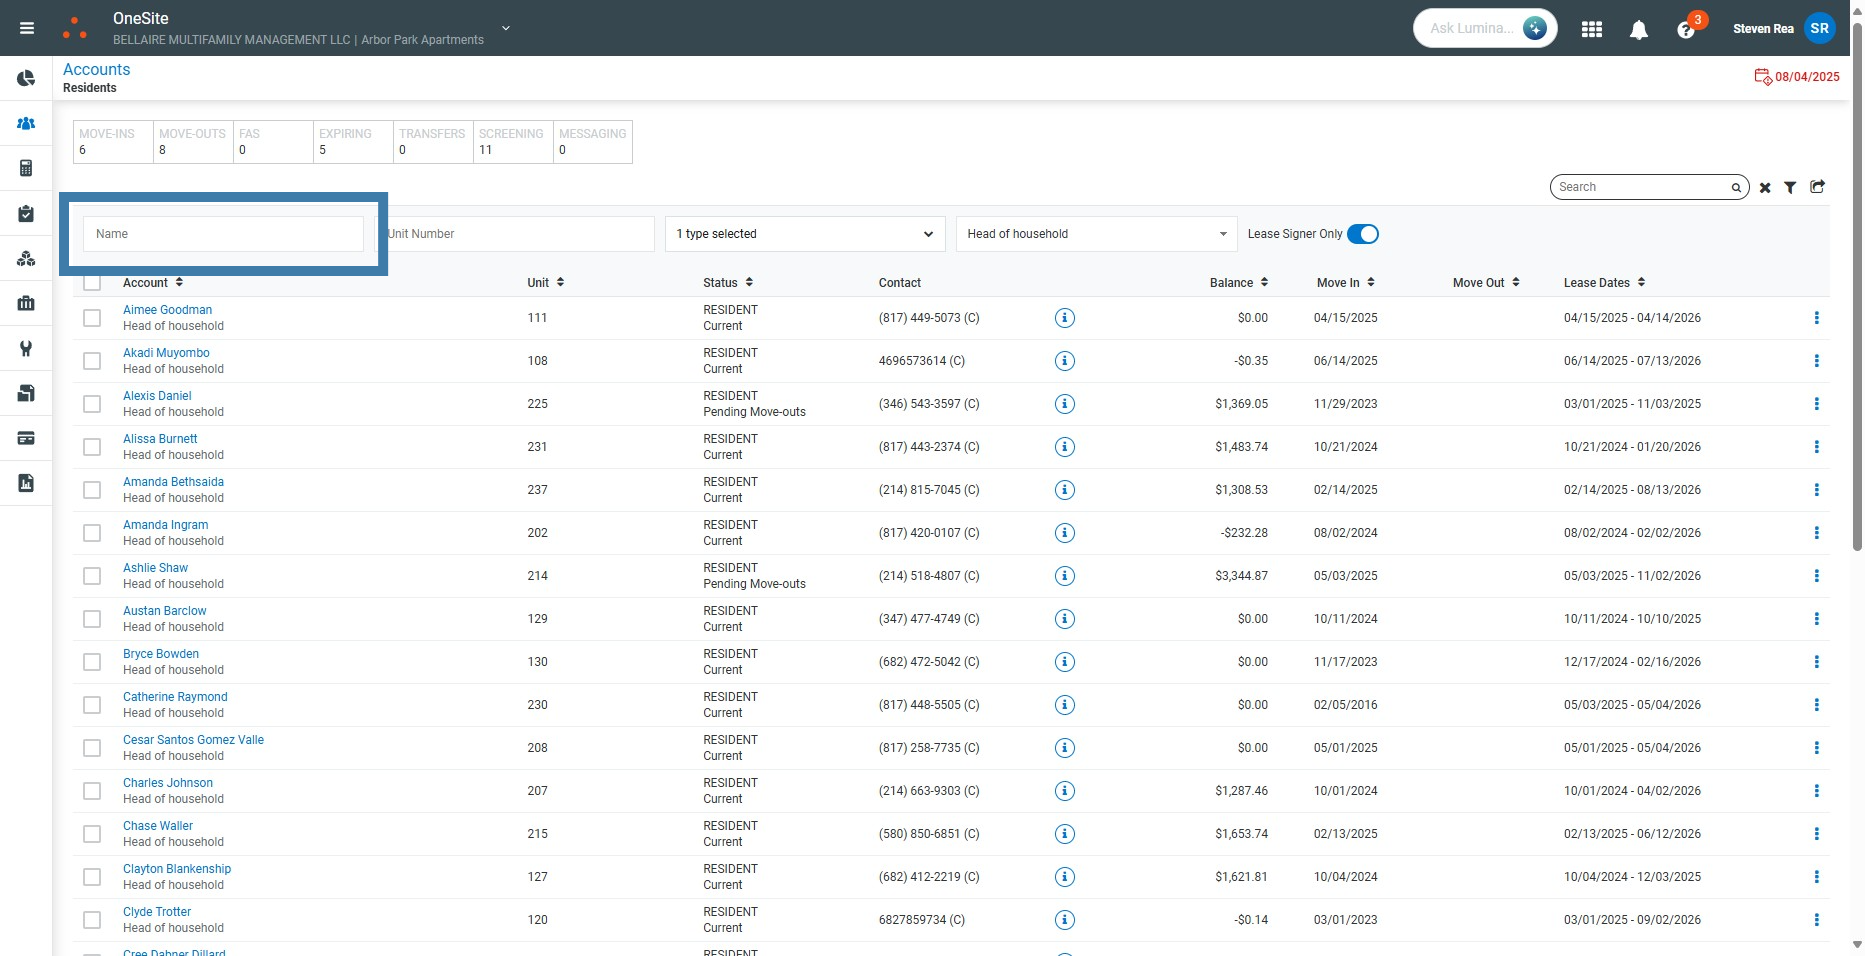This screenshot has height=956, width=1865.
Task: Open info icon for Aimee Goodman
Action: coord(1065,318)
